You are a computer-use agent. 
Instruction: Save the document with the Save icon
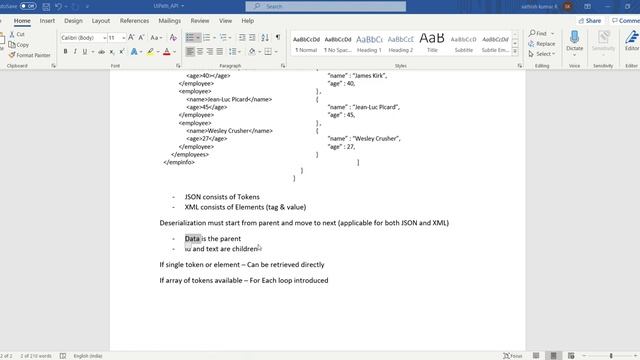pos(46,7)
